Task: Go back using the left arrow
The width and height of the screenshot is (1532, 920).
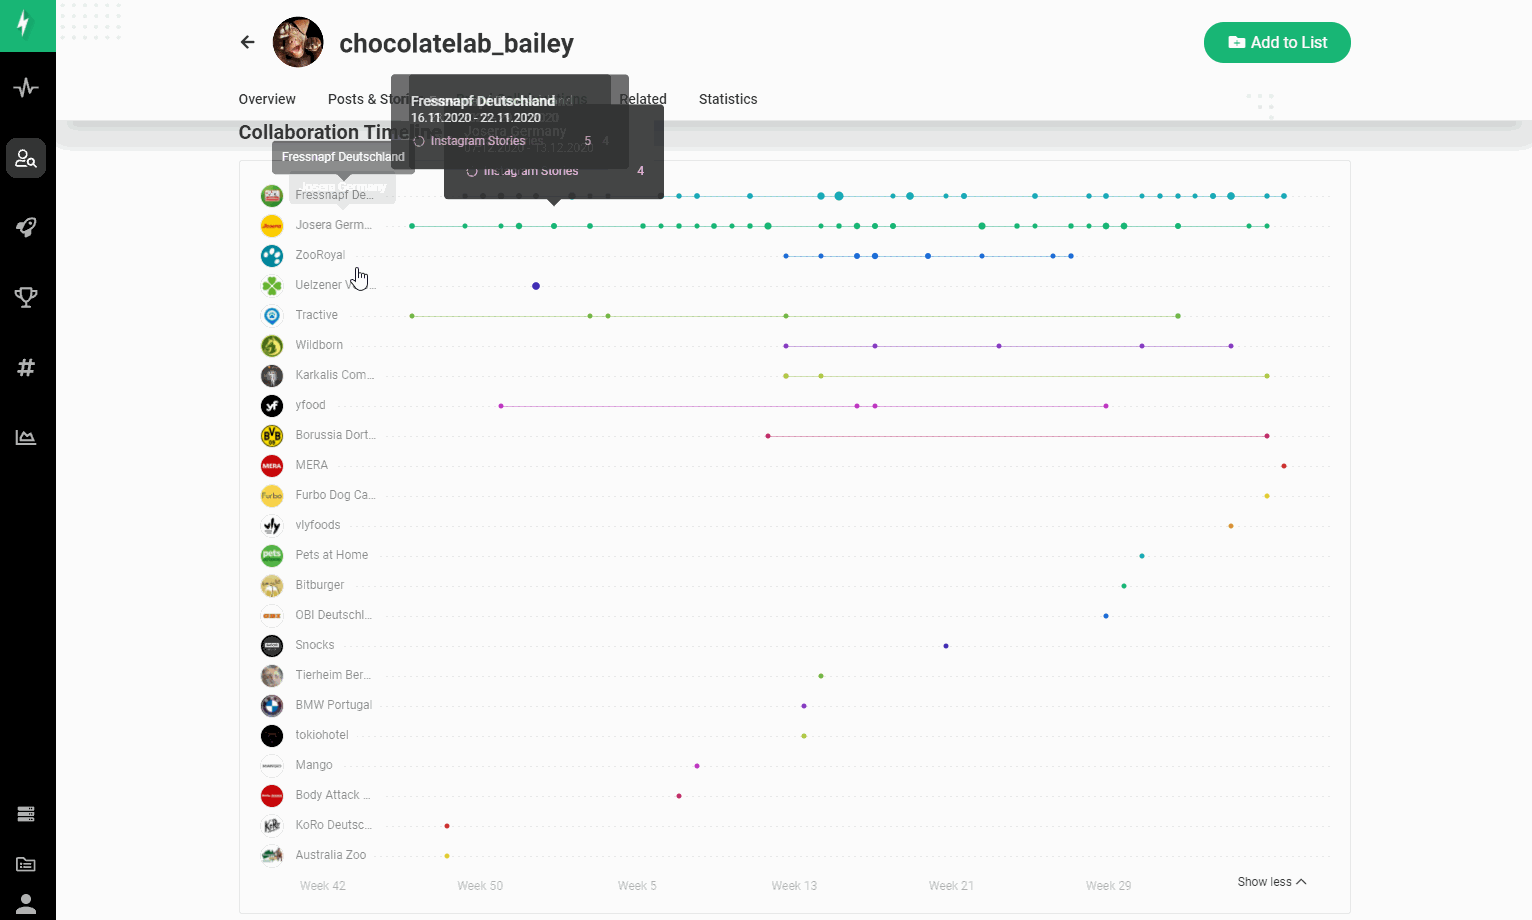Action: 247,42
